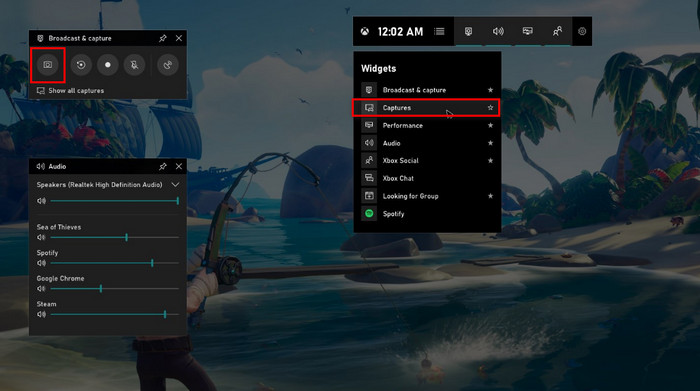The image size is (700, 391).
Task: Toggle Performance widget from top bar
Action: point(528,31)
